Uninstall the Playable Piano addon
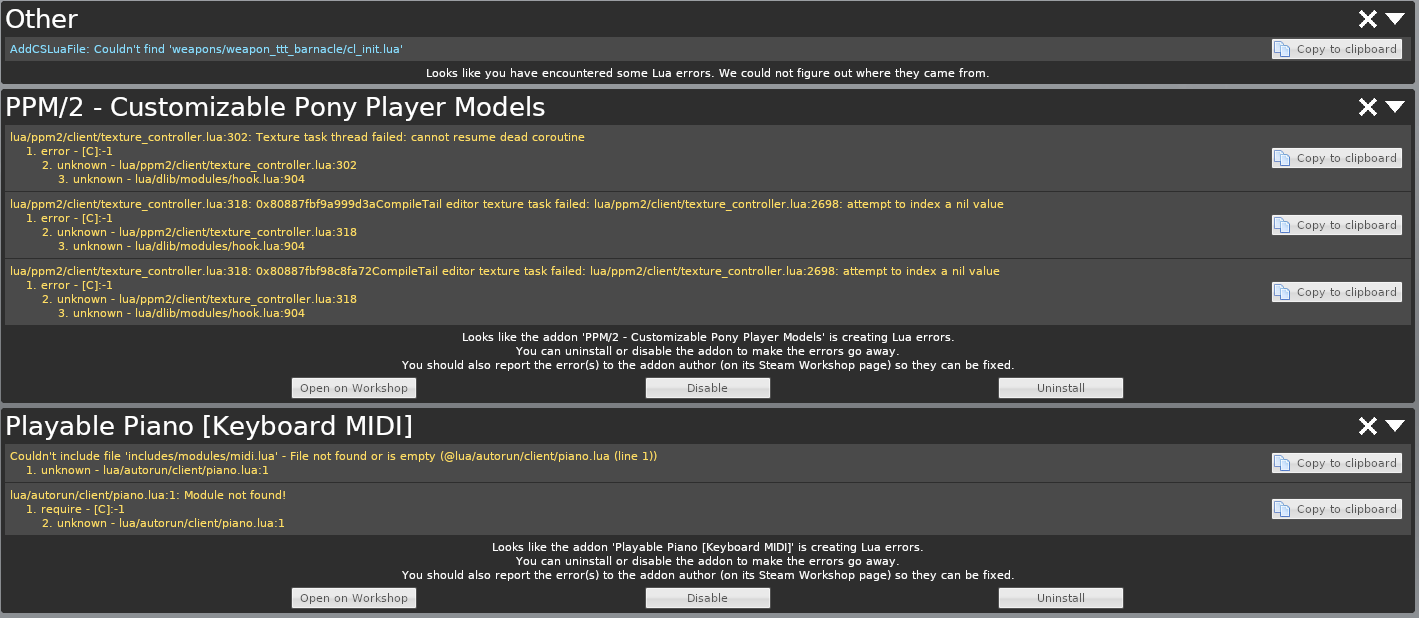Image resolution: width=1419 pixels, height=618 pixels. click(x=1061, y=598)
